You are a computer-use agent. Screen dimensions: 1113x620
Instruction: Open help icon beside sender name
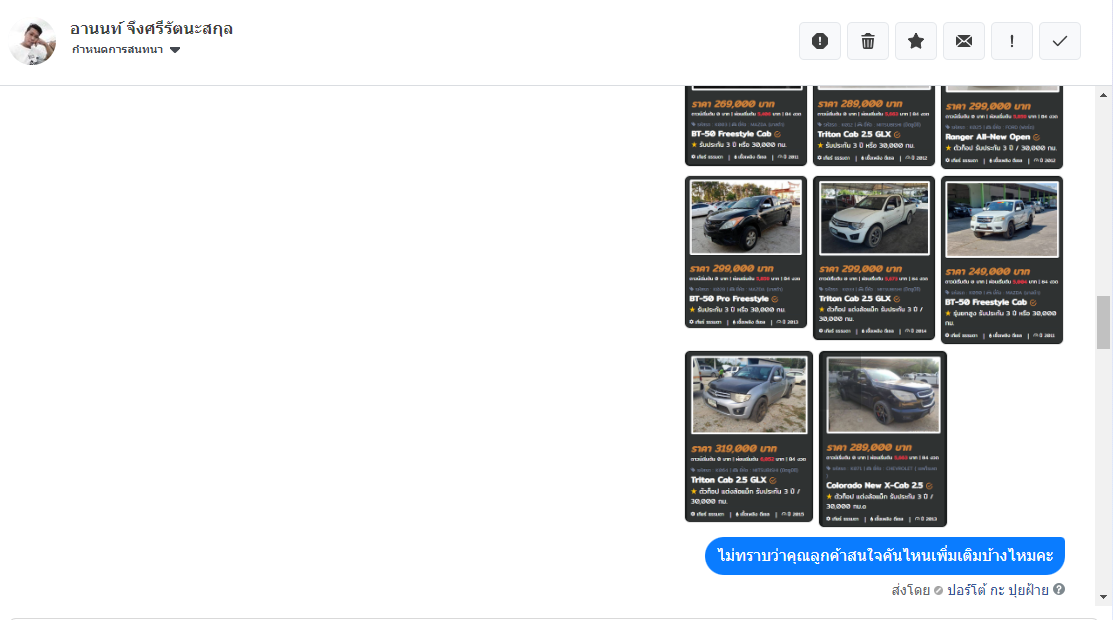(x=1058, y=589)
